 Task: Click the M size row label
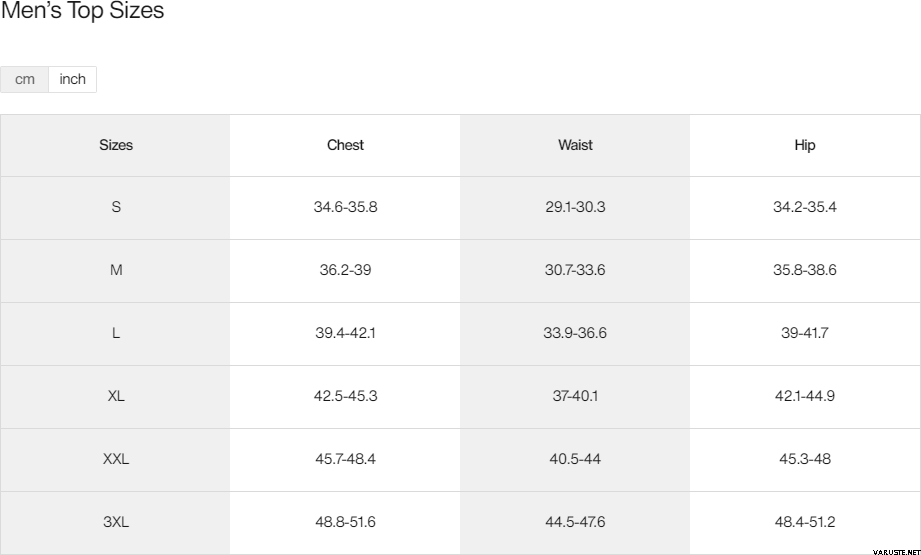pos(116,270)
